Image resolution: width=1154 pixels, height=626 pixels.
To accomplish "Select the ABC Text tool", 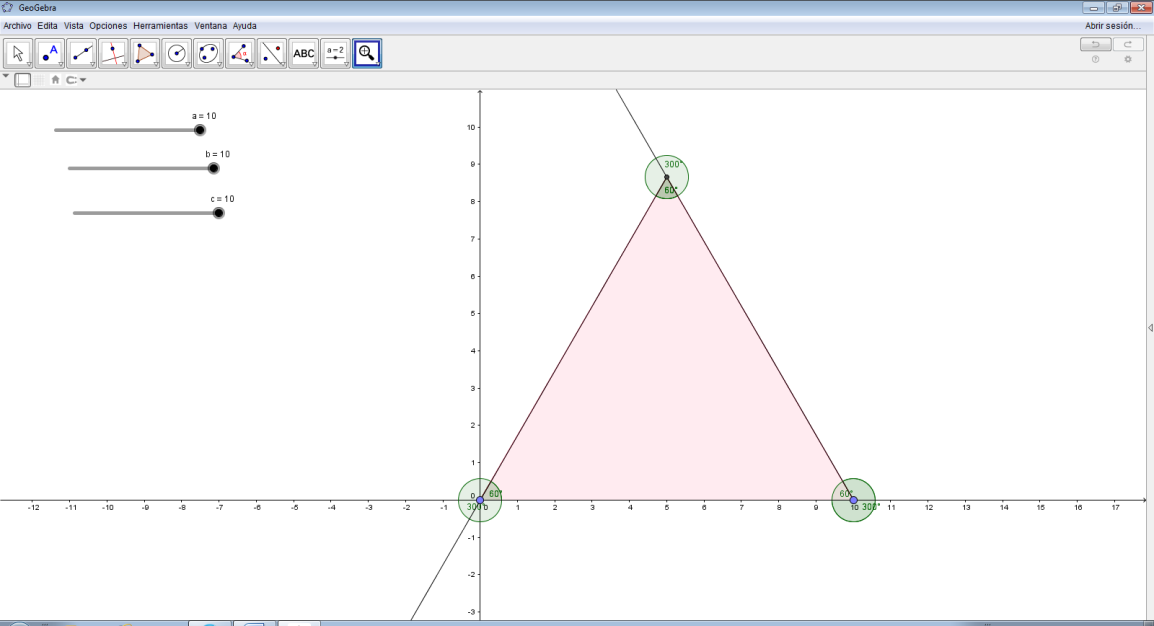I will (303, 54).
